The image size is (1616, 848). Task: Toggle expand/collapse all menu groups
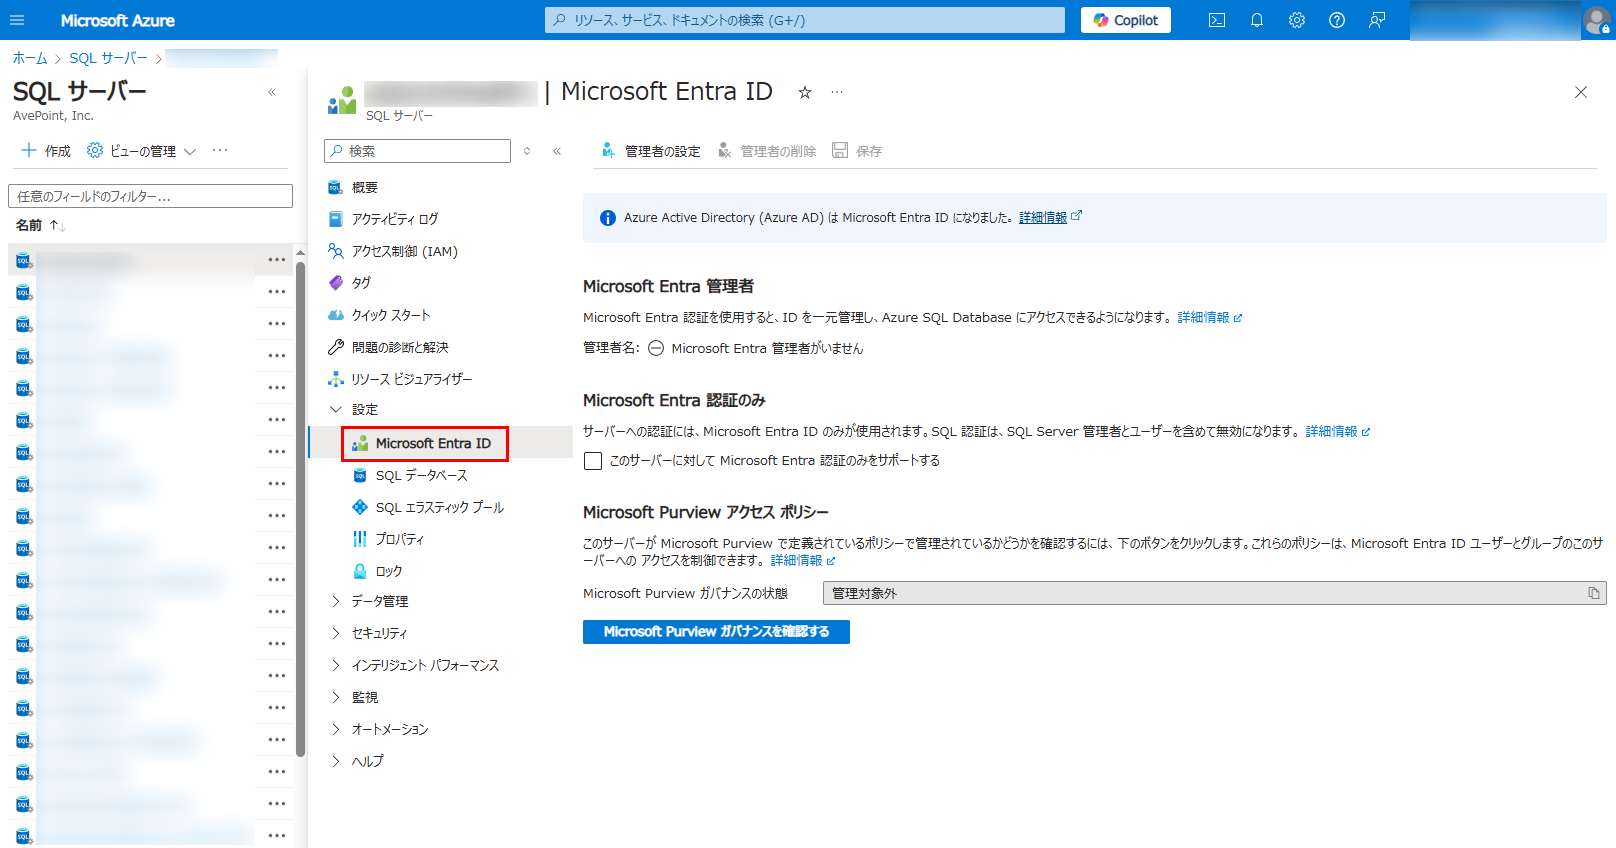(x=527, y=151)
